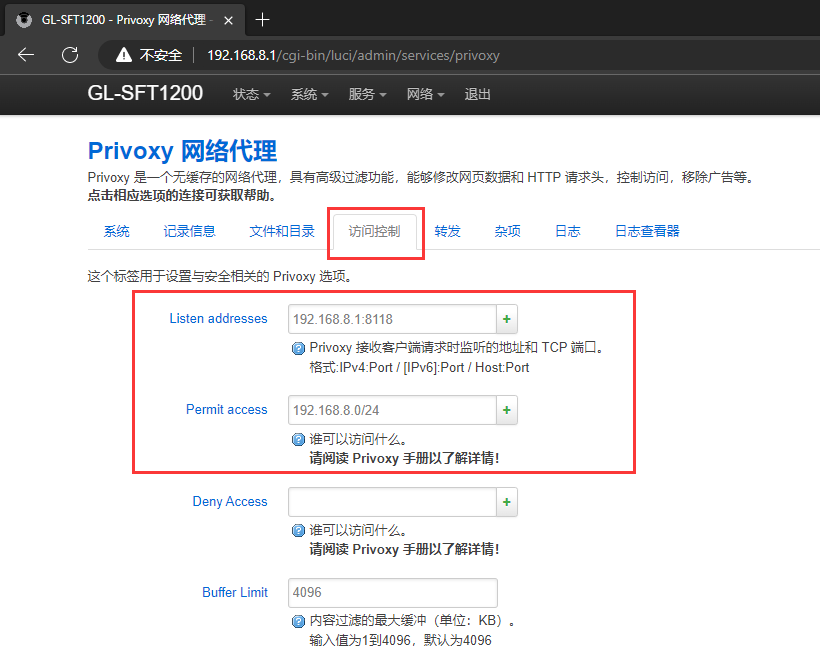Add a Deny Access entry
This screenshot has height=665, width=820.
507,502
